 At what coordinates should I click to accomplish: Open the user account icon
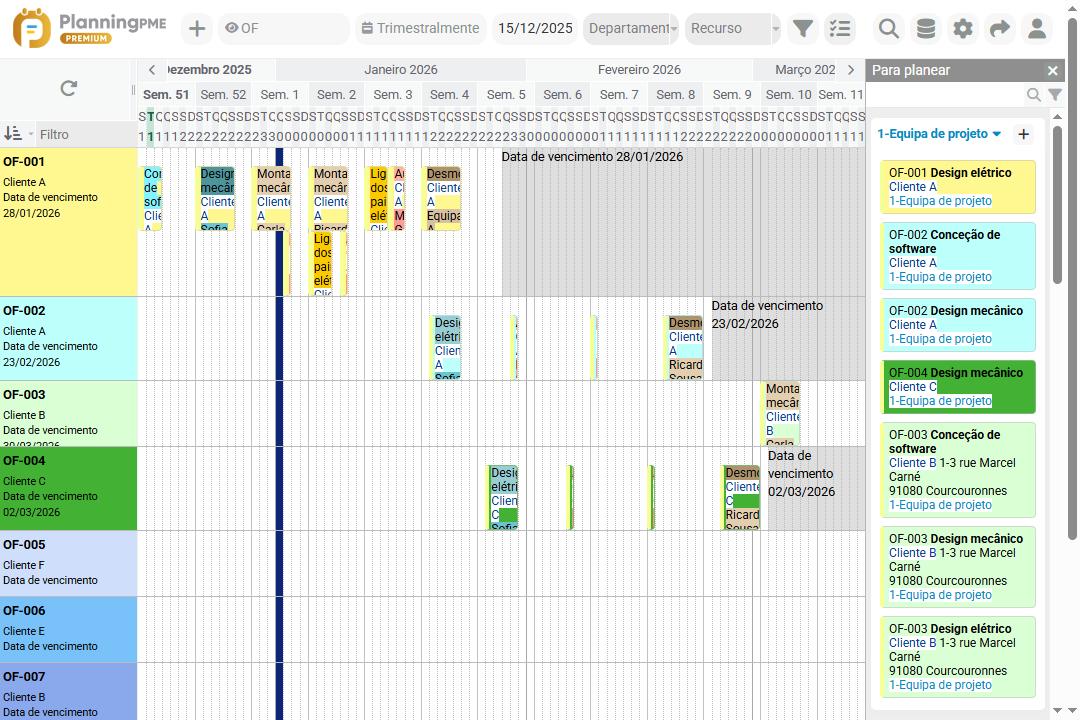point(1037,28)
